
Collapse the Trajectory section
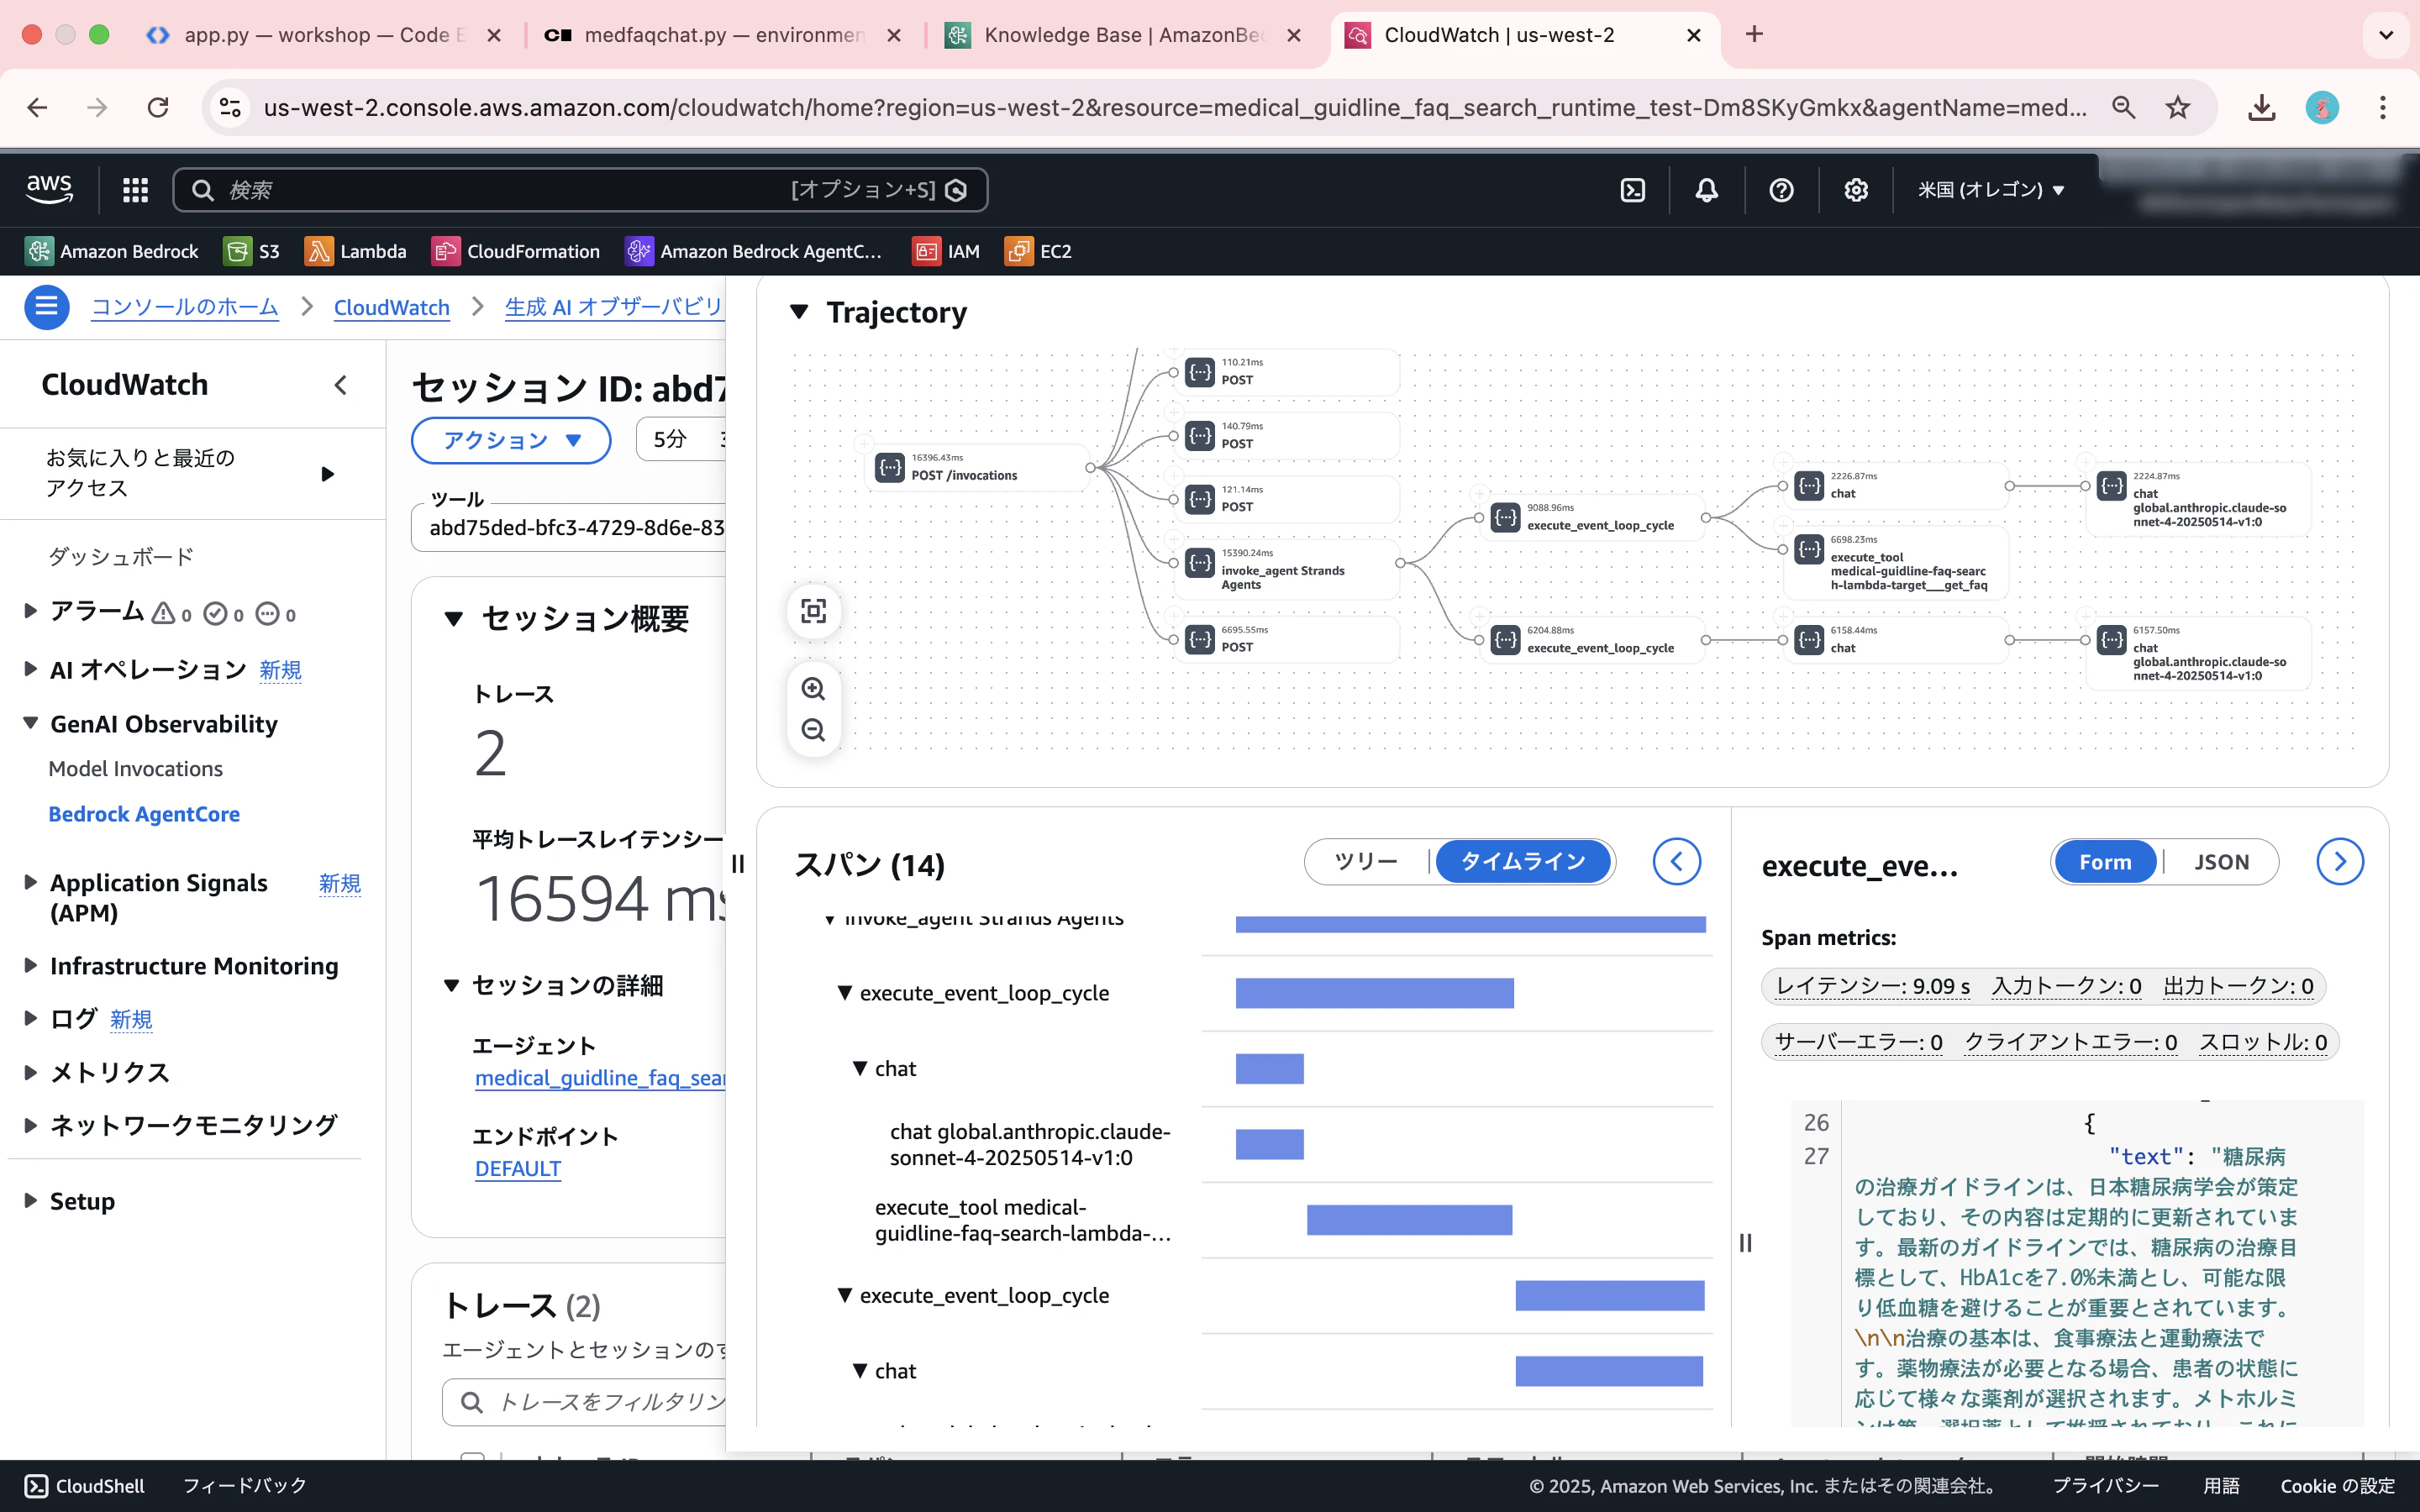799,312
